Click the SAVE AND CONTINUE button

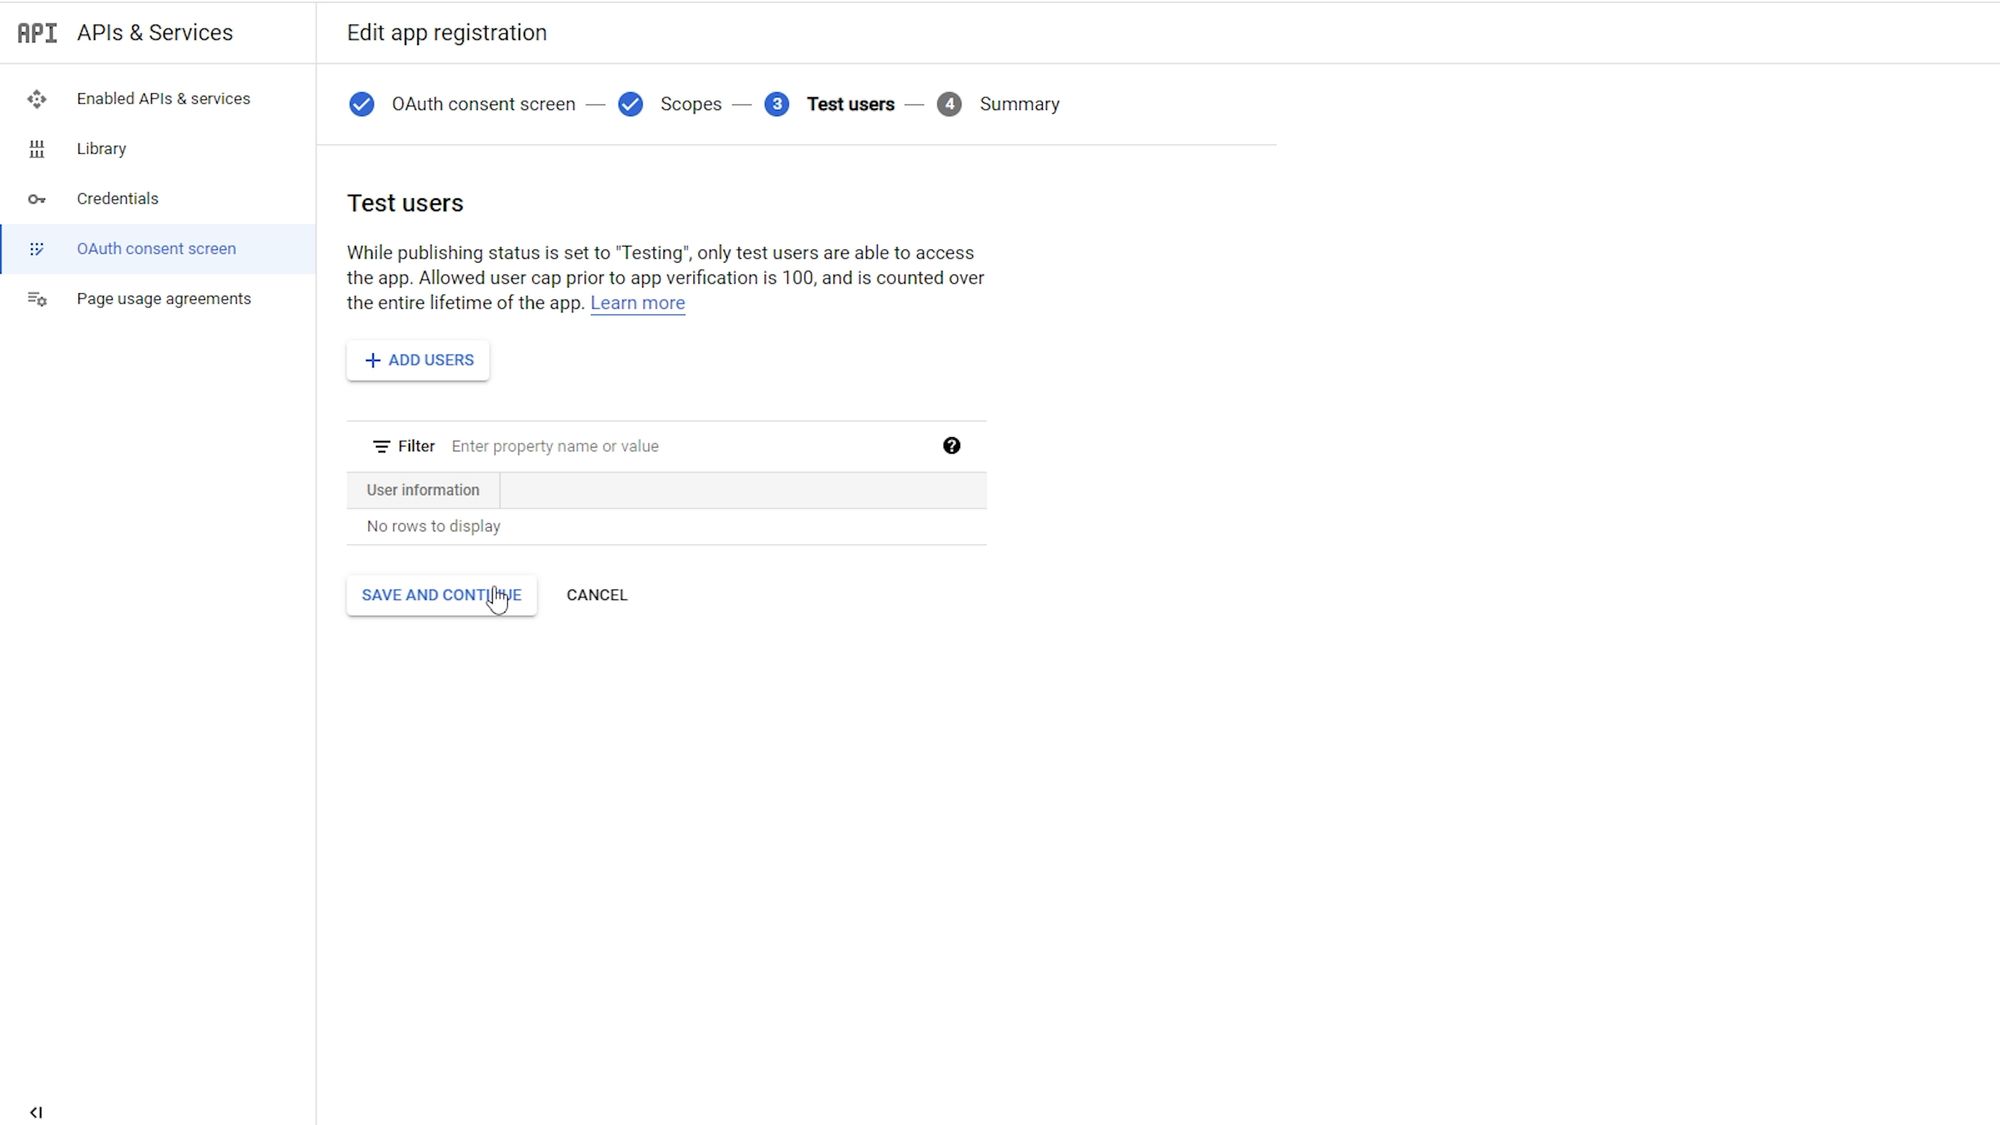click(441, 593)
